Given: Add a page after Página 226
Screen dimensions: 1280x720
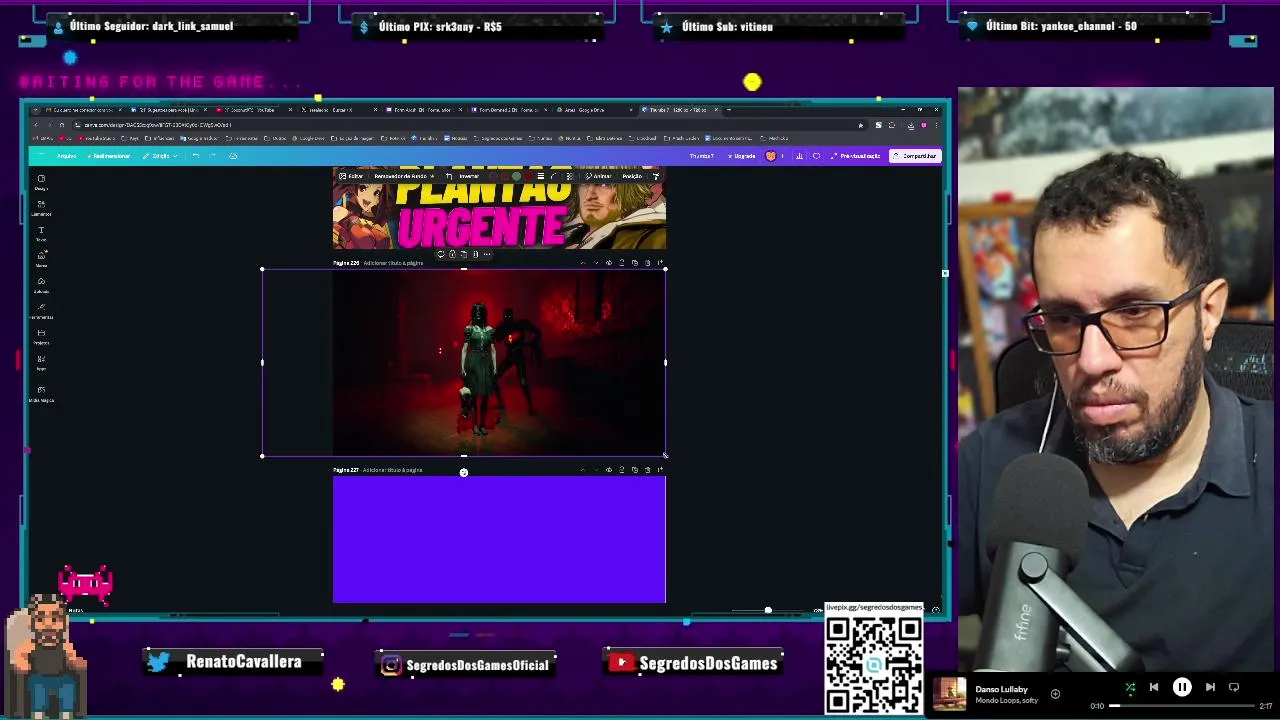Looking at the screenshot, I should [660, 262].
